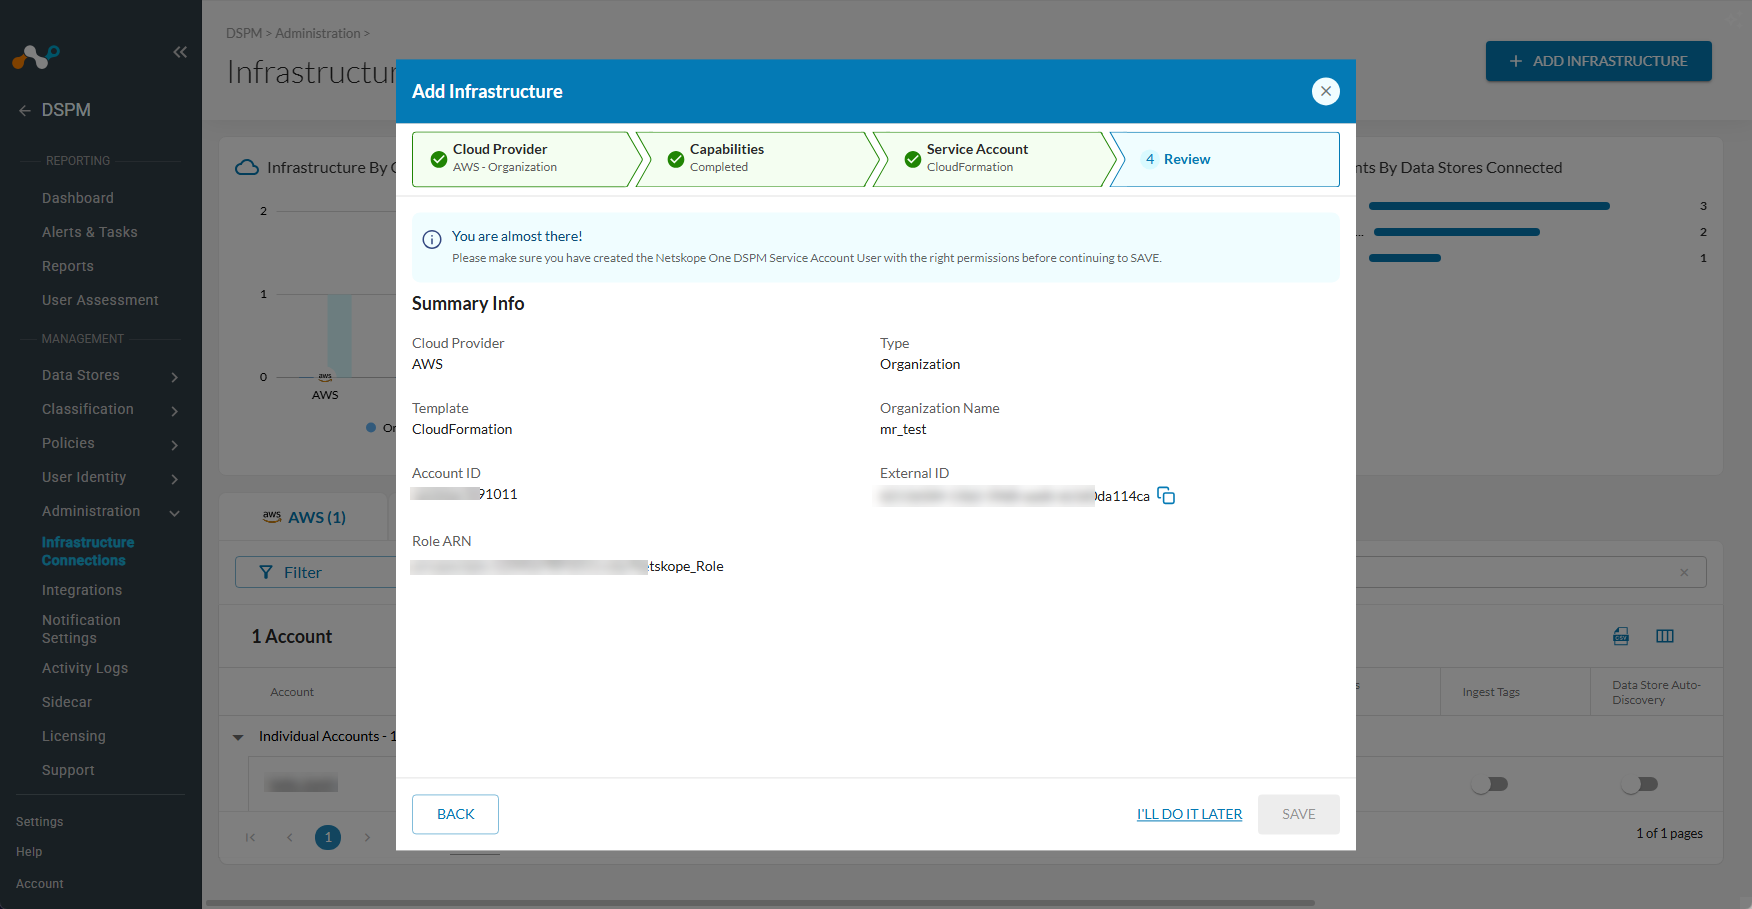Open the Integrations page
1752x909 pixels.
pyautogui.click(x=82, y=590)
